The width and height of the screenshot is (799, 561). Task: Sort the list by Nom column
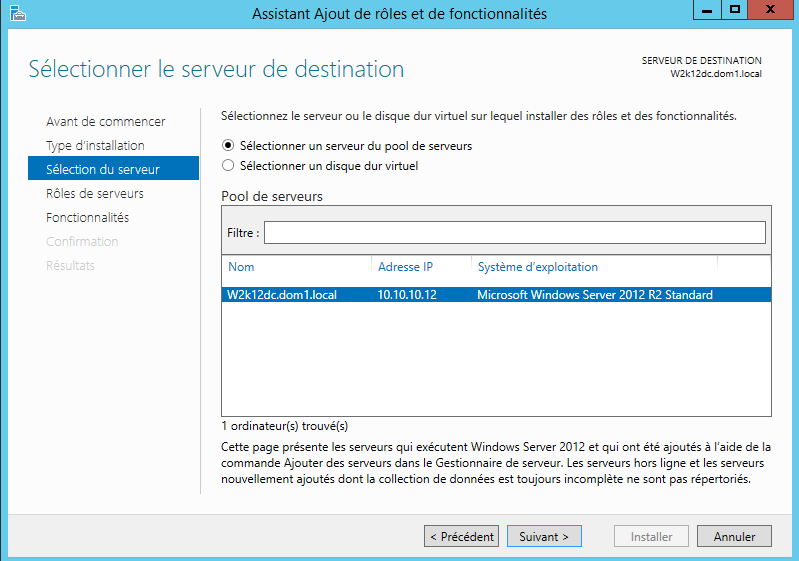coord(295,267)
